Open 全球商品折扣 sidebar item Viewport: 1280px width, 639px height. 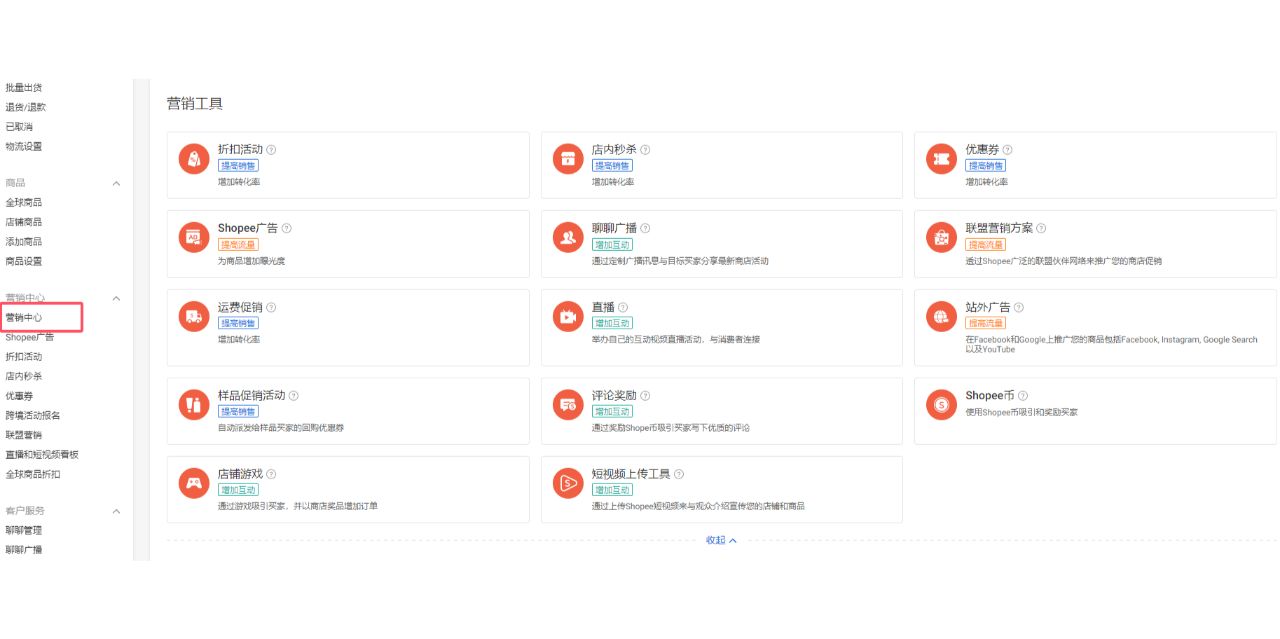33,475
